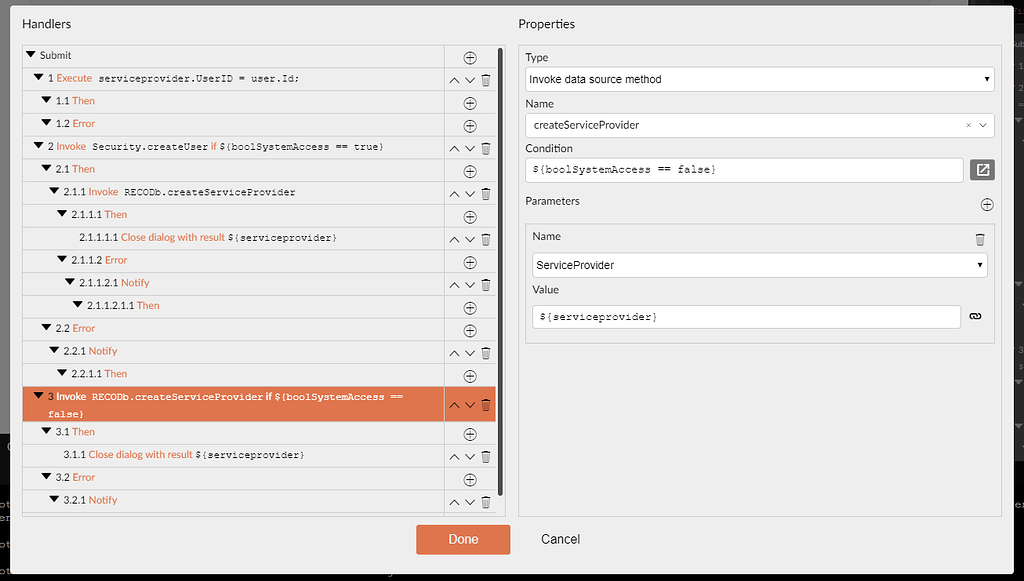Screen dimensions: 1024x581
Task: Delete the ServiceProvider parameter with trash icon
Action: coord(979,237)
